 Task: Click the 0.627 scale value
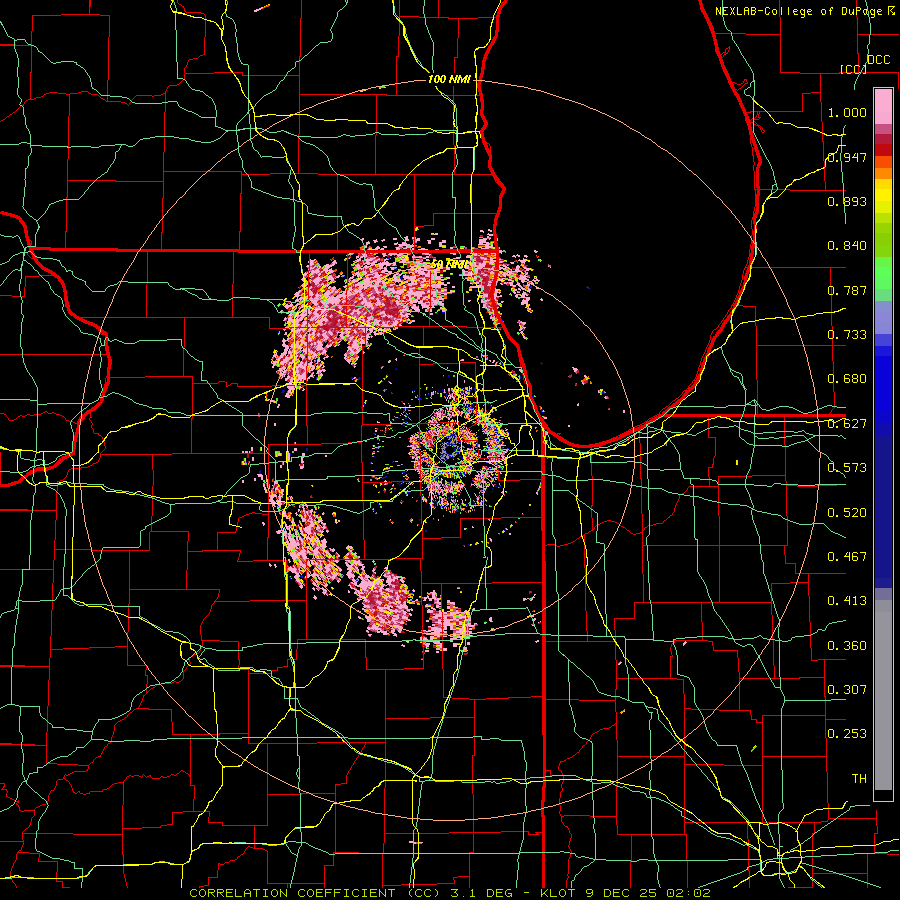coord(847,423)
